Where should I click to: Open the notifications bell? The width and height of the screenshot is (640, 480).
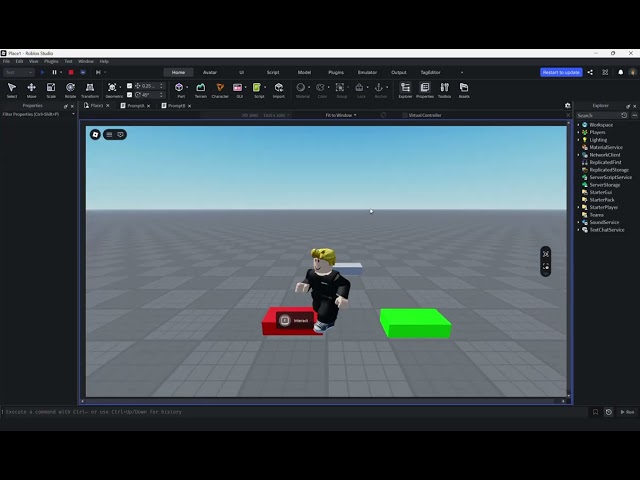pyautogui.click(x=620, y=72)
